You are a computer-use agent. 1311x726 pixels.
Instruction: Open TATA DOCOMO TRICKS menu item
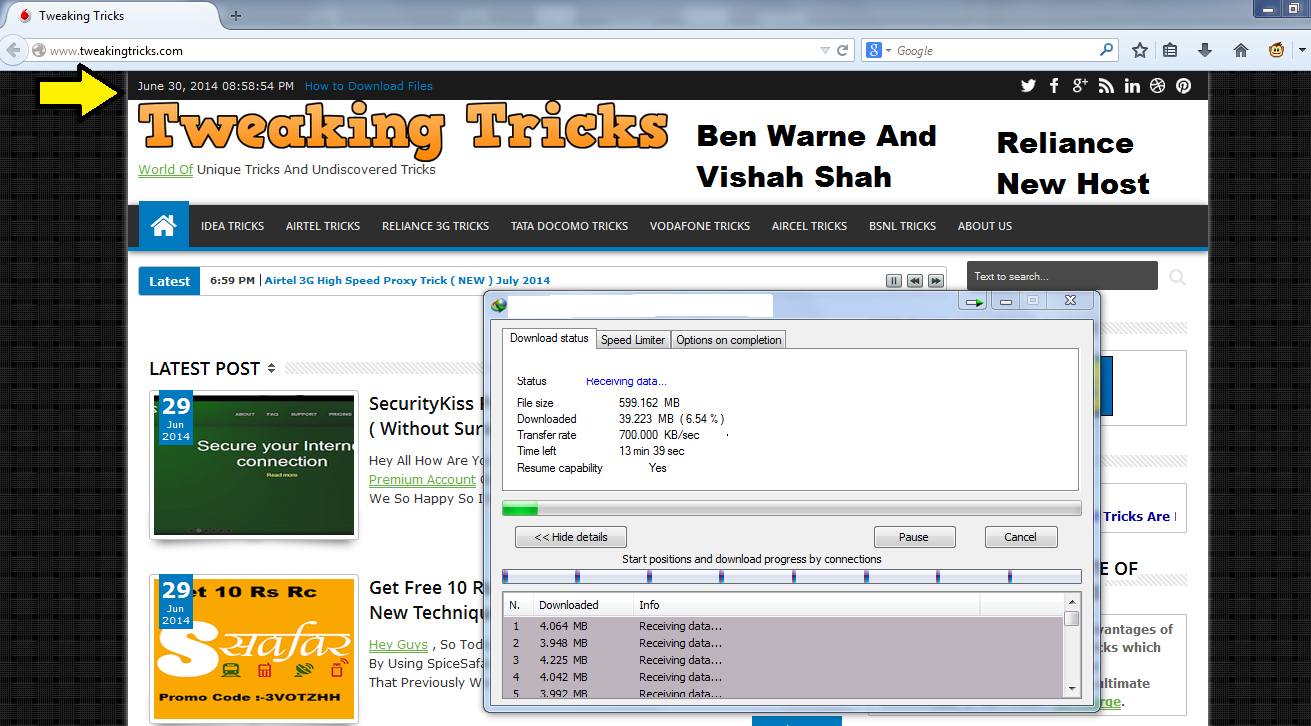[569, 226]
